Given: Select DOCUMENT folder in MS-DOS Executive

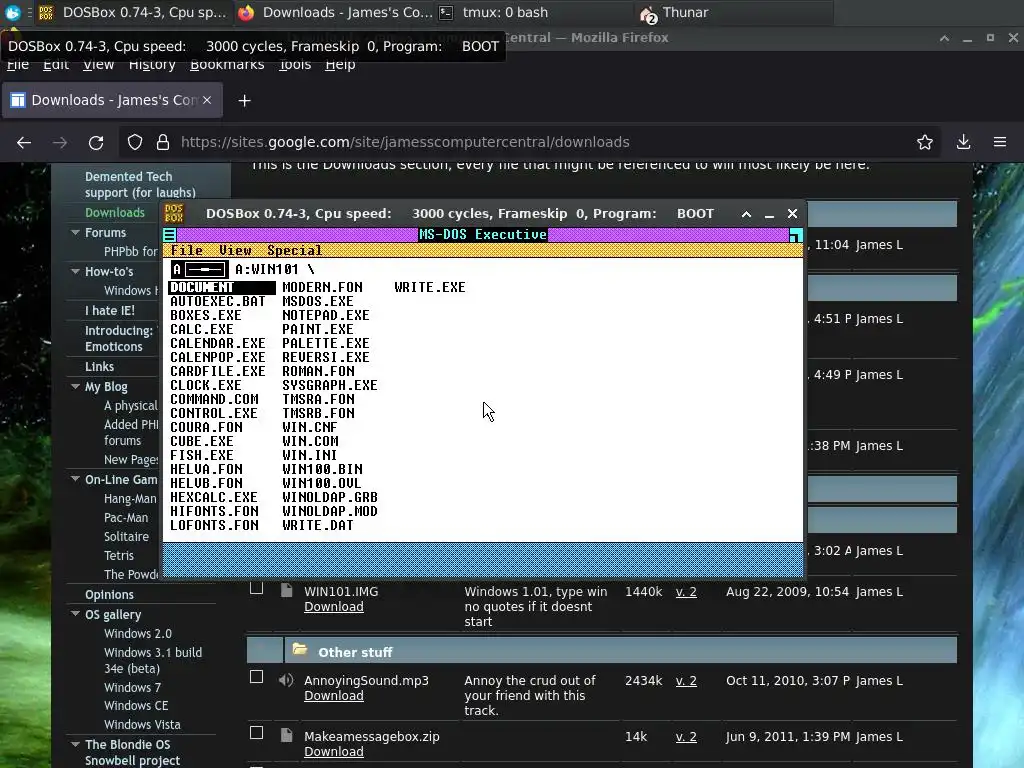Looking at the screenshot, I should coord(222,287).
